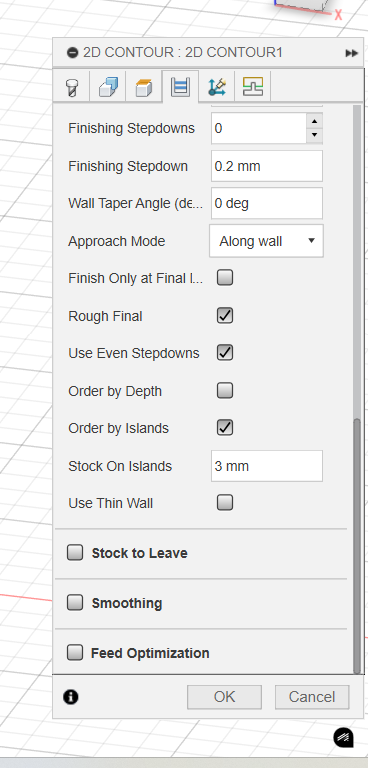
Task: Click the info icon at dialog bottom
Action: coord(71,696)
